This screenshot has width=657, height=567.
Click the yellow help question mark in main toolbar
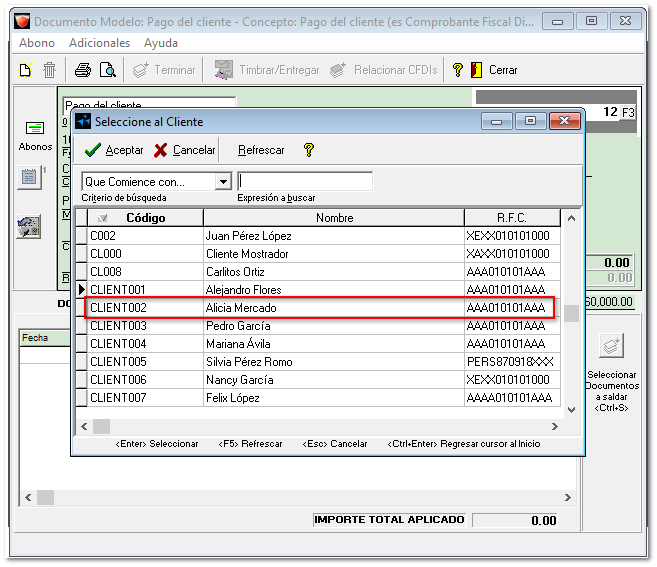coord(458,70)
